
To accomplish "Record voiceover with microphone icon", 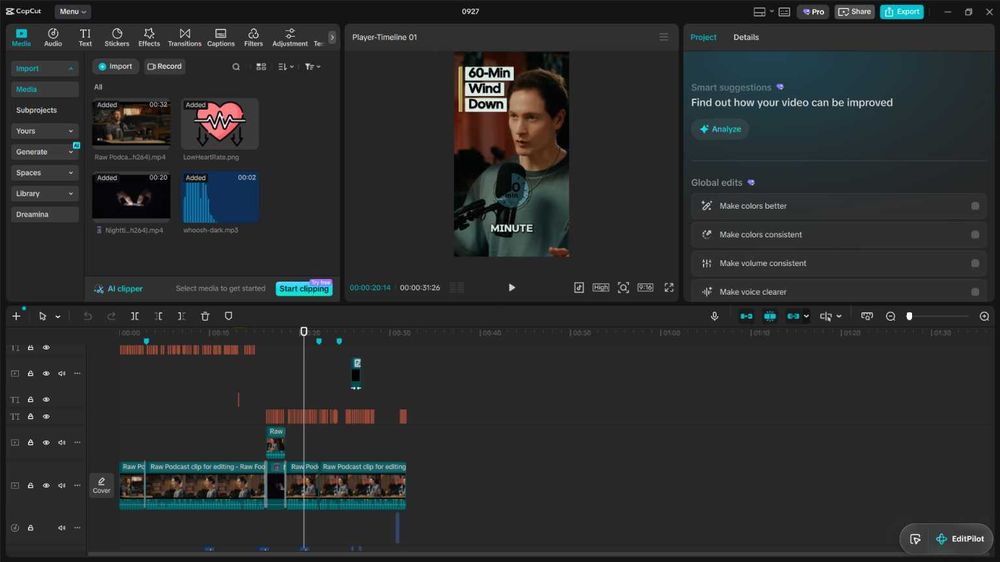I will point(714,316).
